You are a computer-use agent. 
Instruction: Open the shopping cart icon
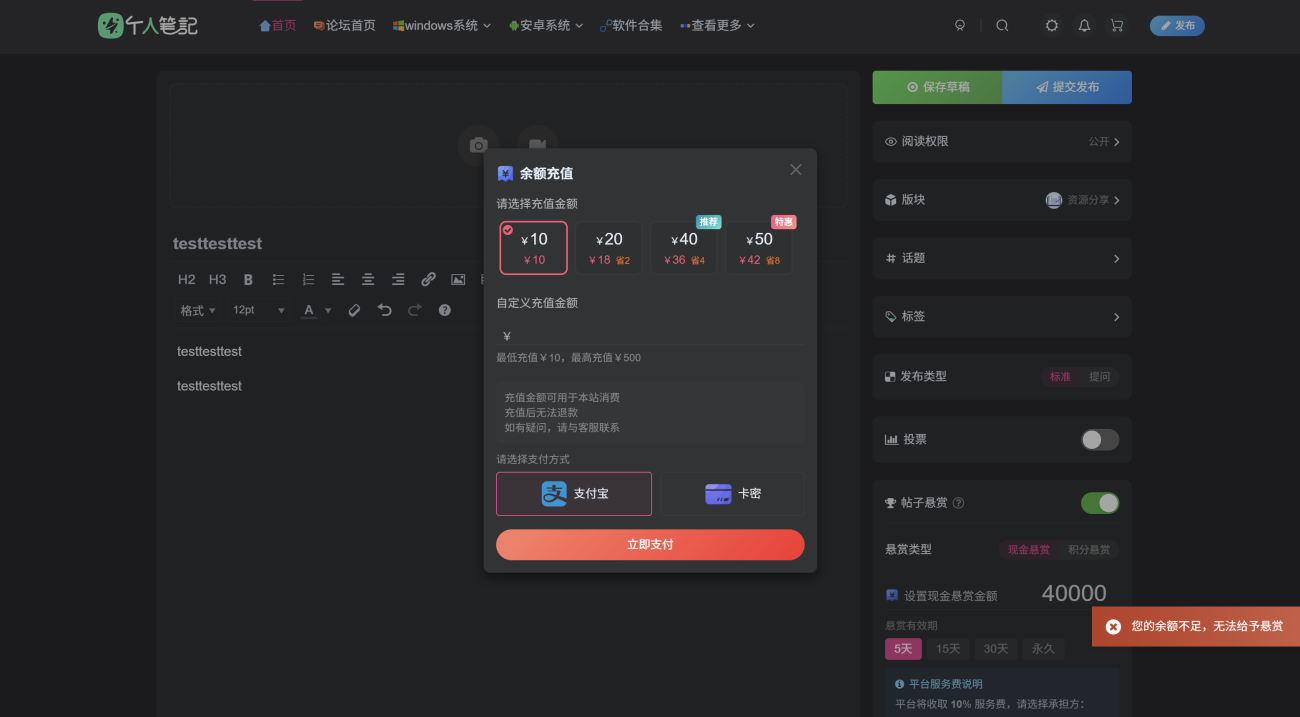coord(1117,26)
